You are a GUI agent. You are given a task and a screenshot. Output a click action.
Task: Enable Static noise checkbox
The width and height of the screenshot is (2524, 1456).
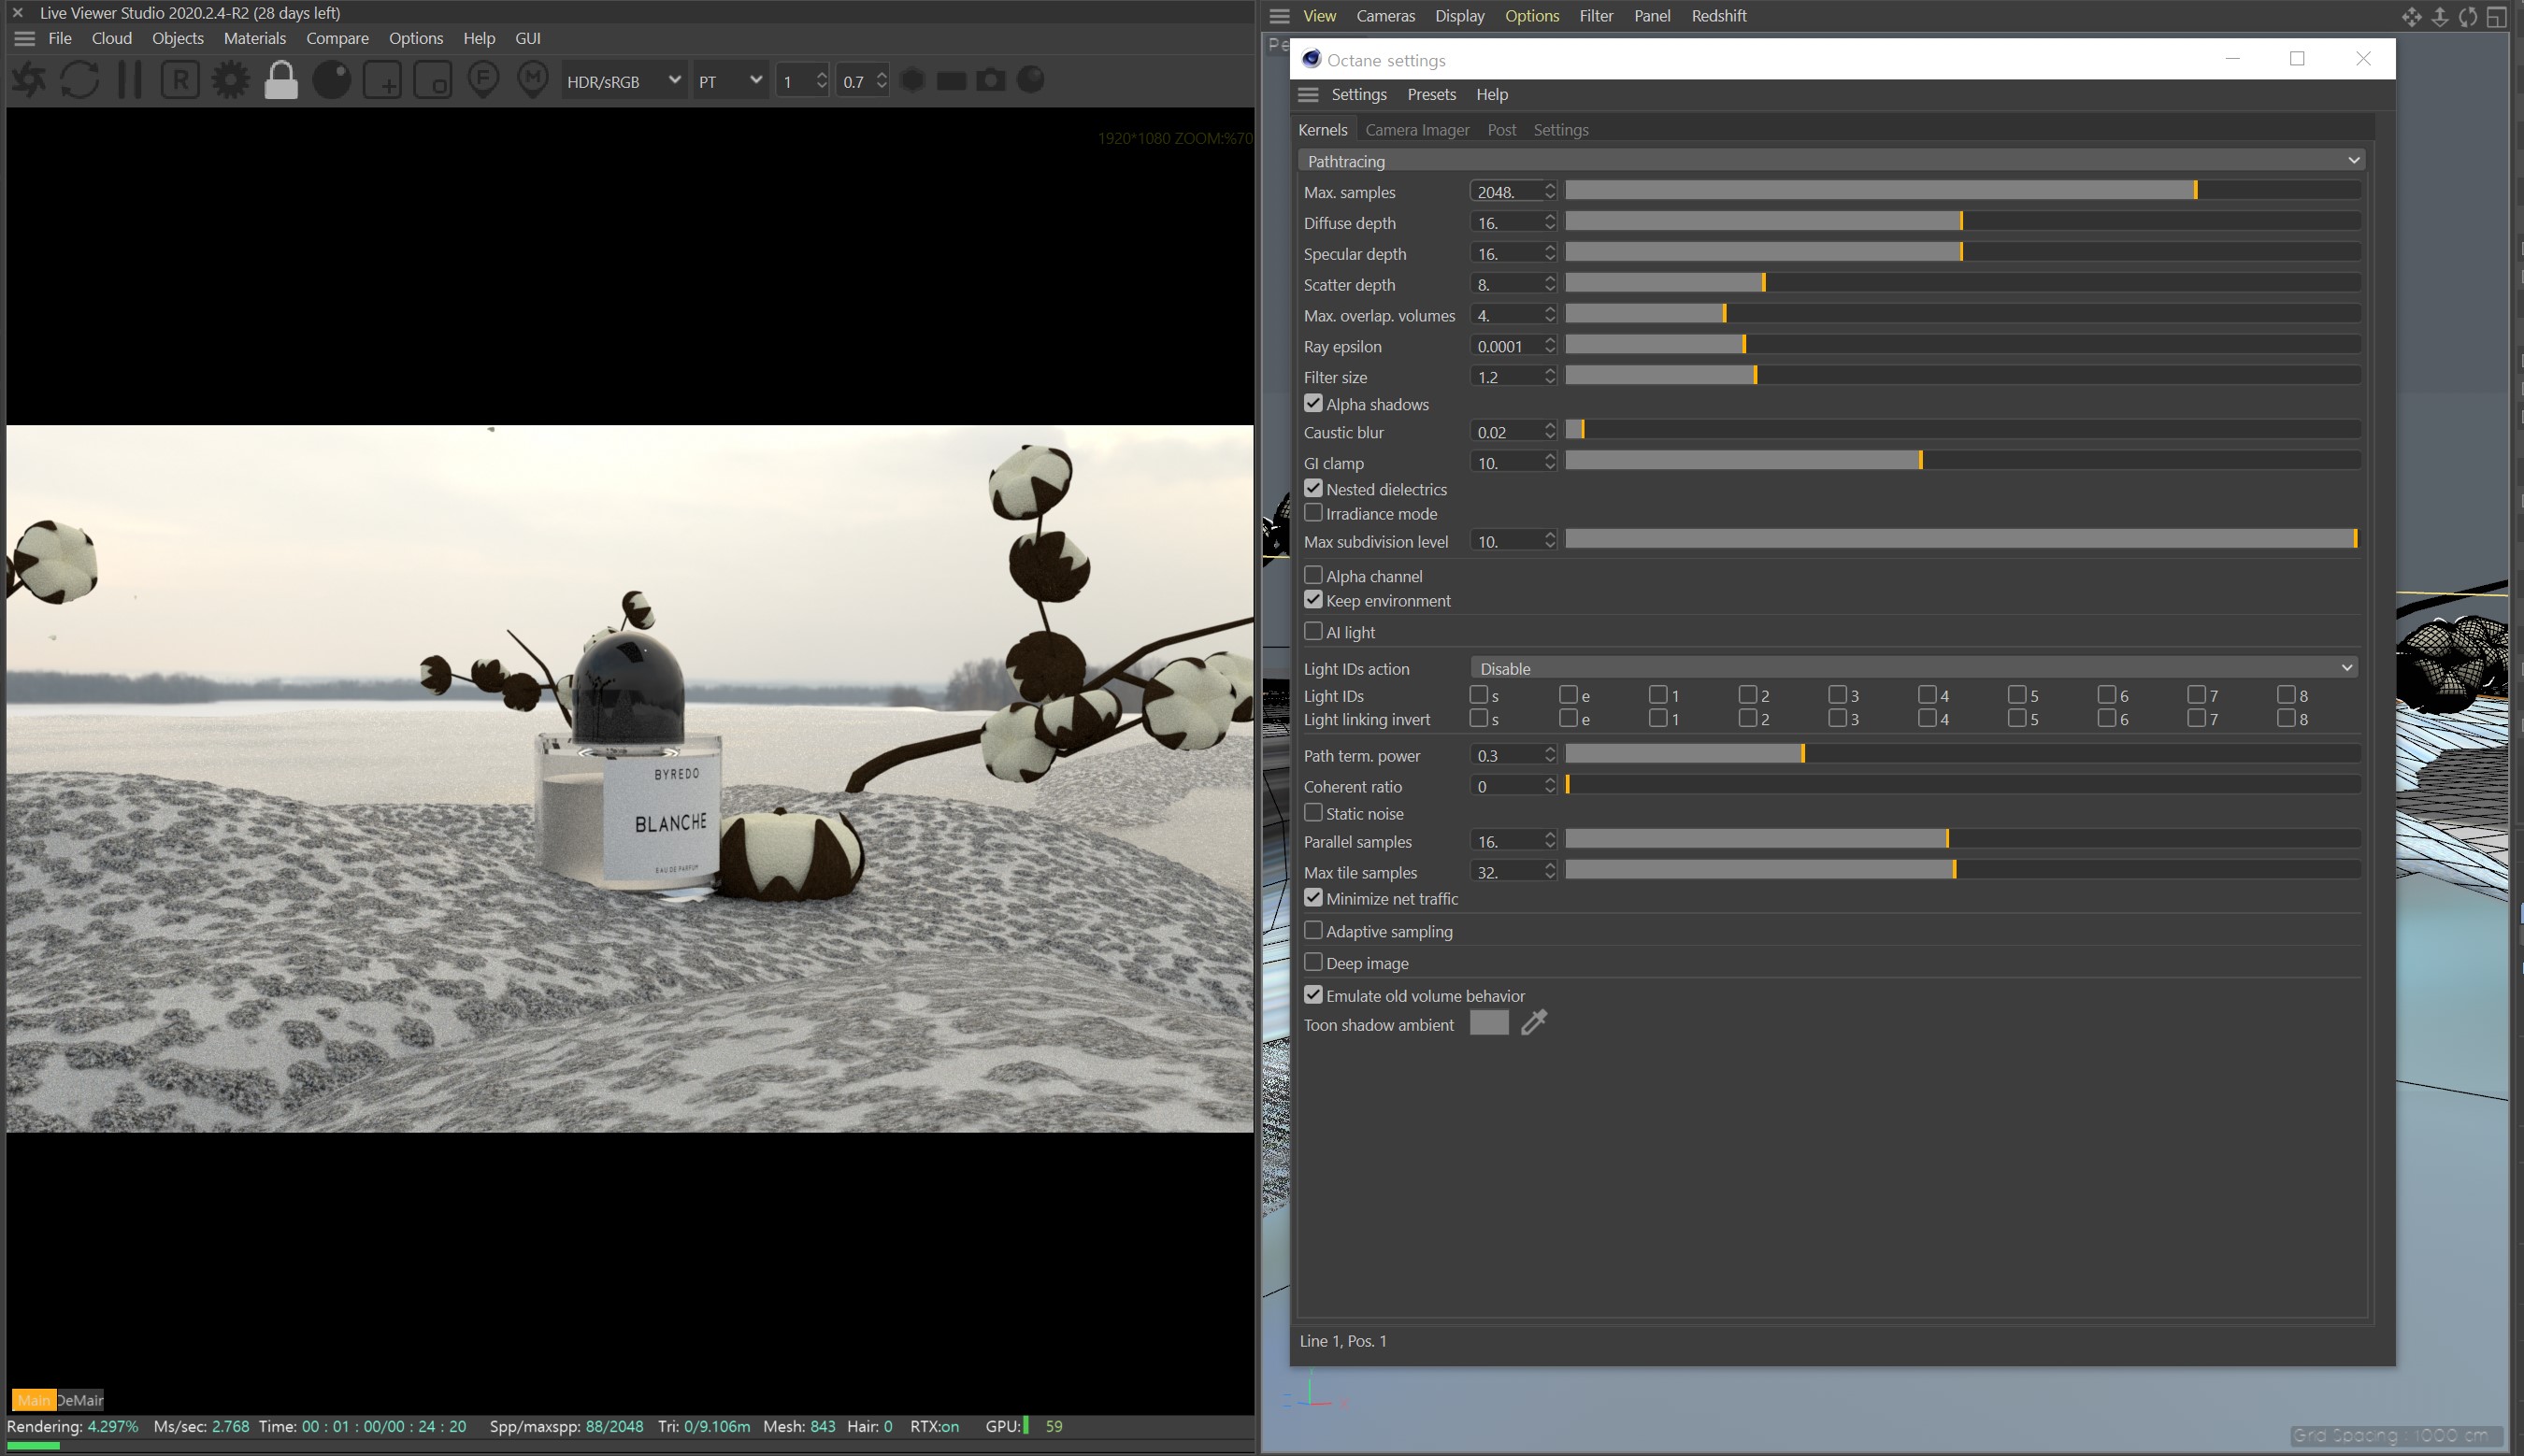click(x=1313, y=813)
